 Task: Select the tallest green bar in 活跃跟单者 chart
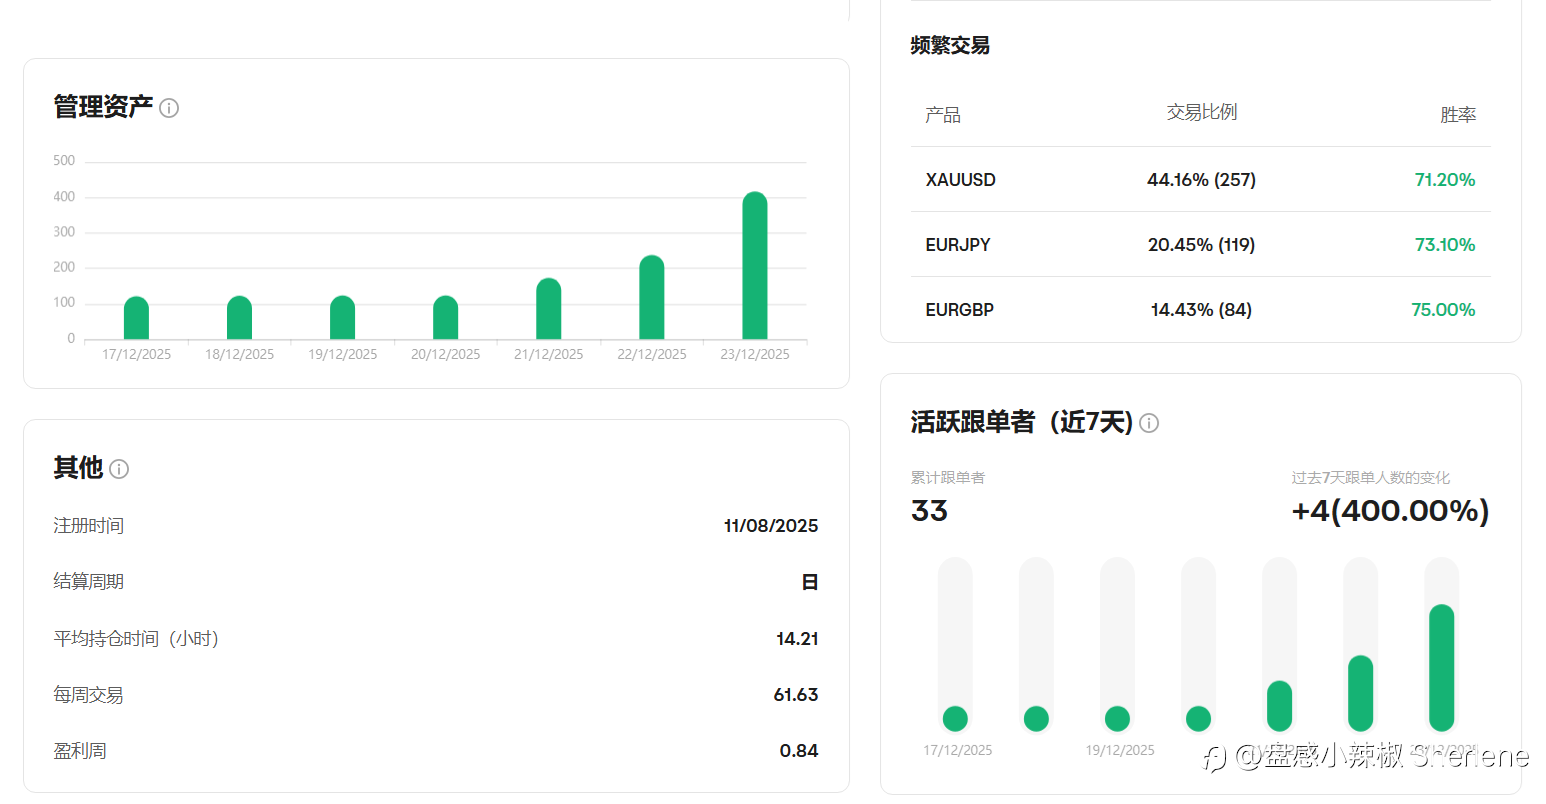[1441, 668]
